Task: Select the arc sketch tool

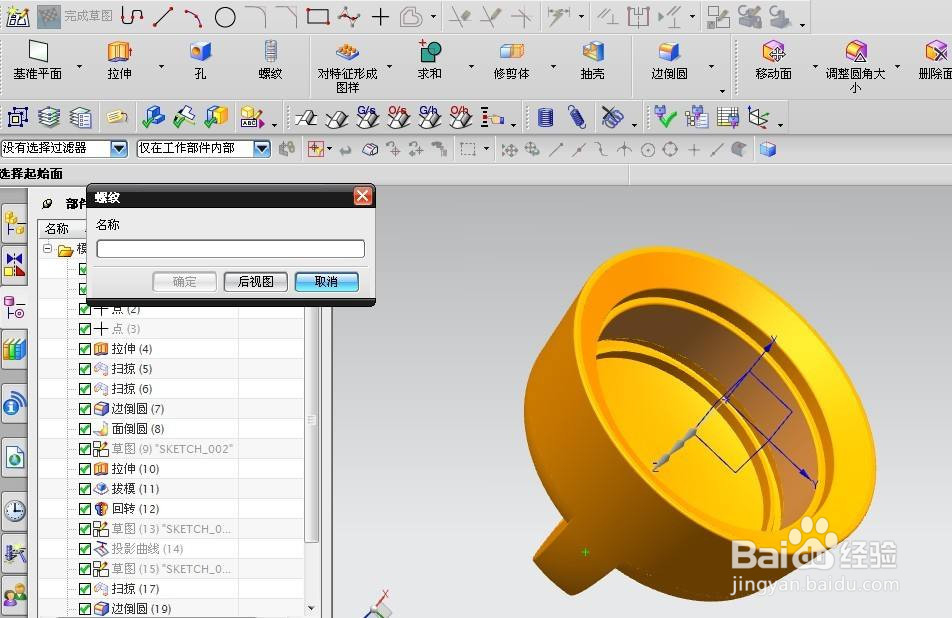Action: (193, 17)
